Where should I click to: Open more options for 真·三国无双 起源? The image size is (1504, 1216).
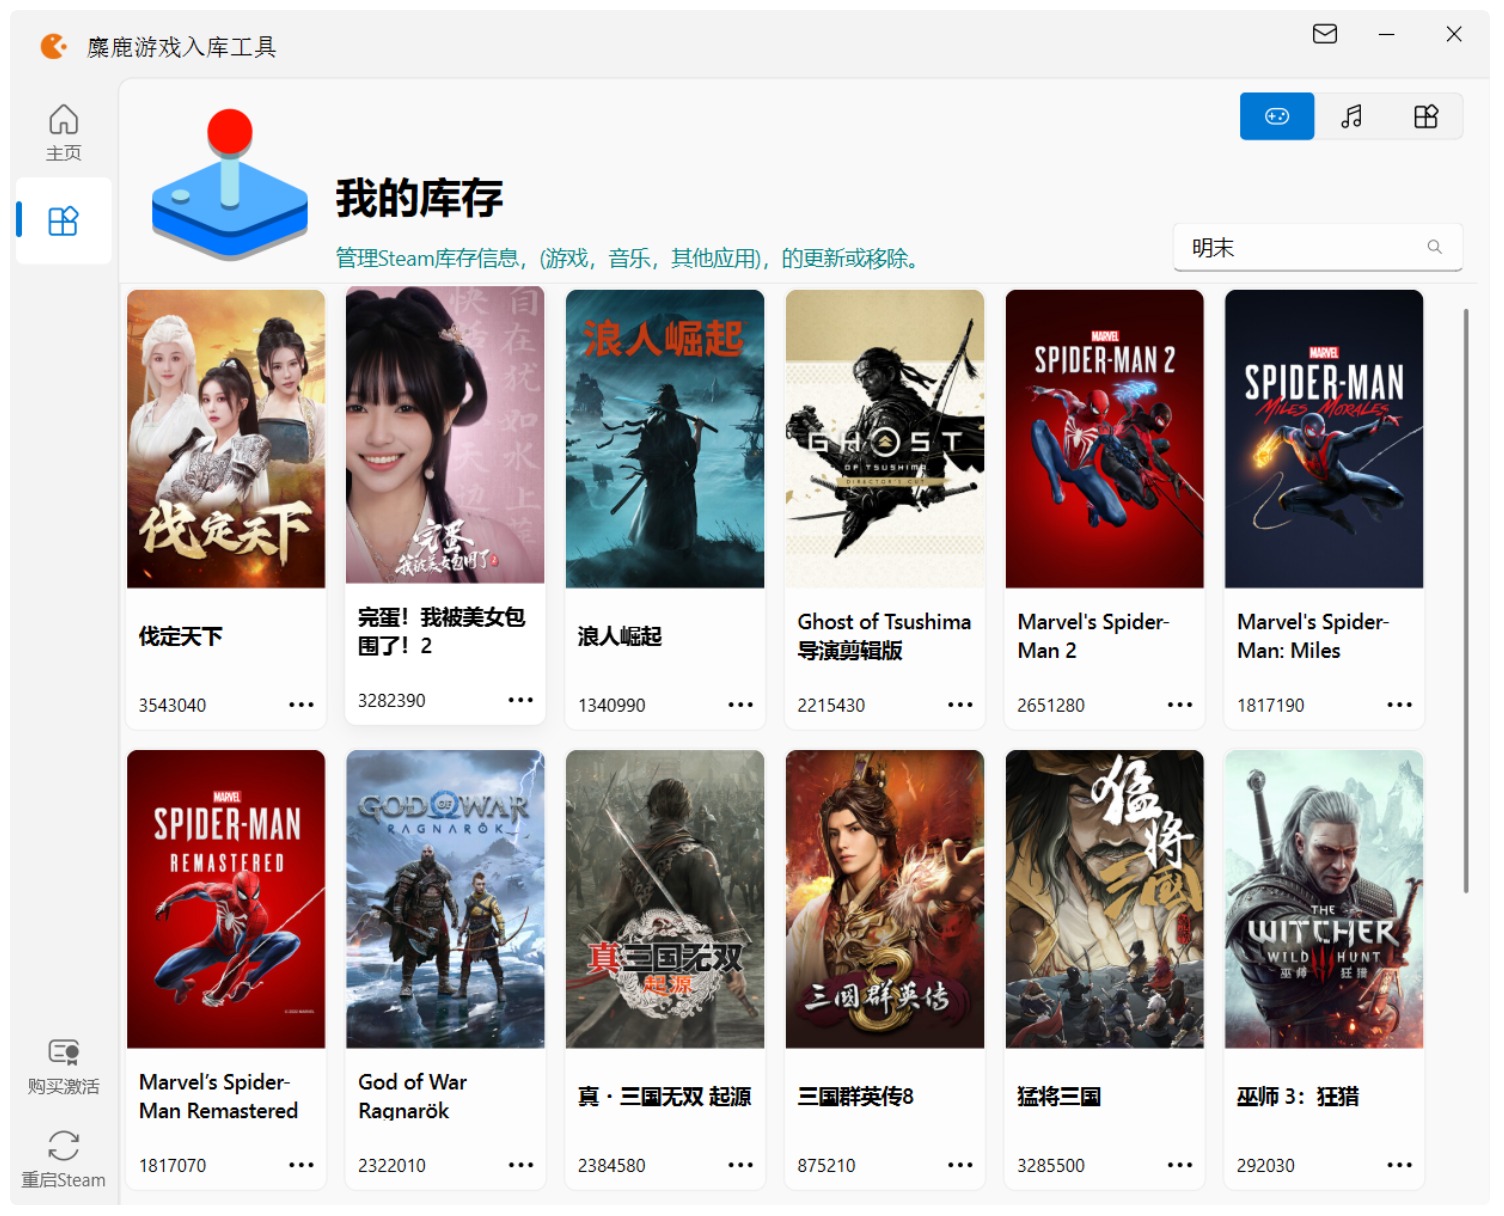[x=741, y=1165]
